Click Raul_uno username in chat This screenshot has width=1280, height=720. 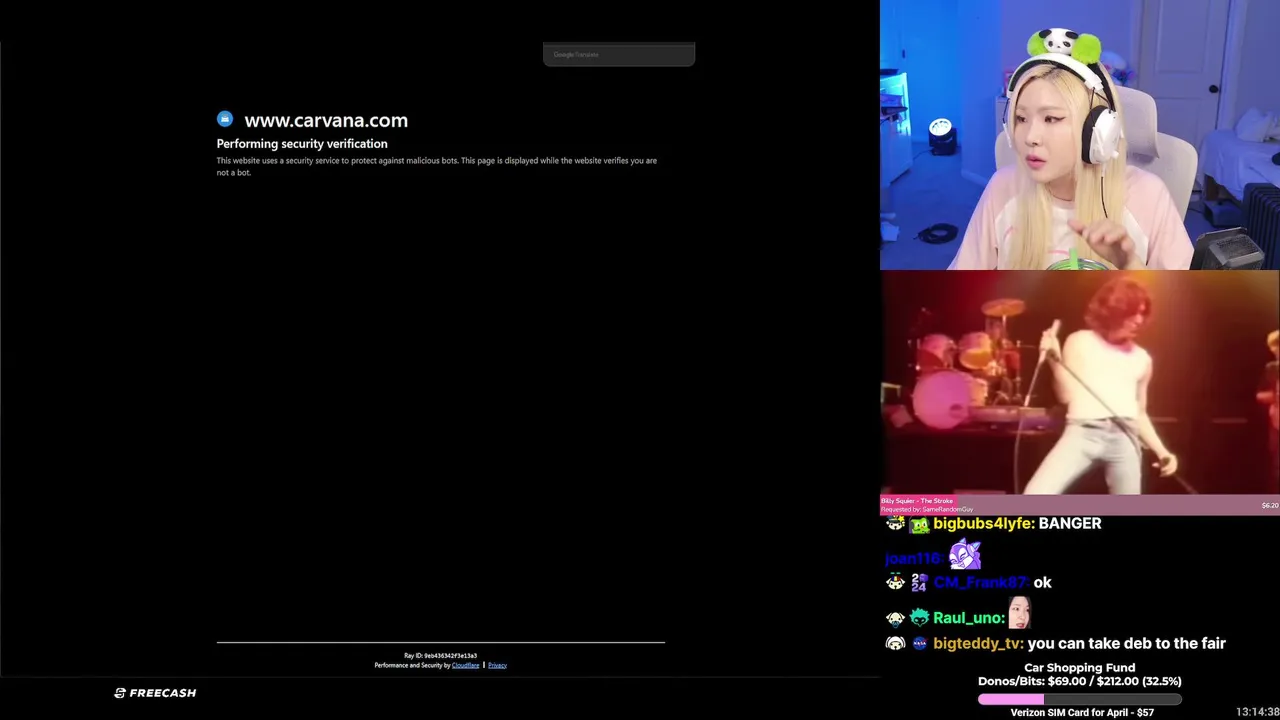click(x=968, y=618)
